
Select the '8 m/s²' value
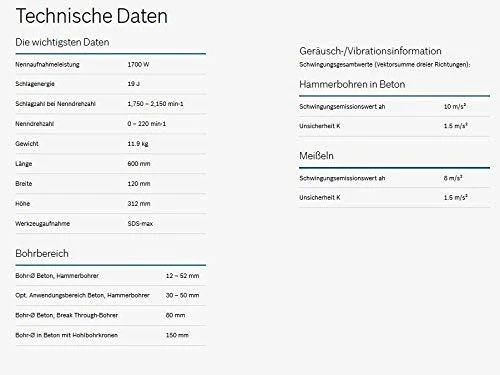tap(453, 178)
